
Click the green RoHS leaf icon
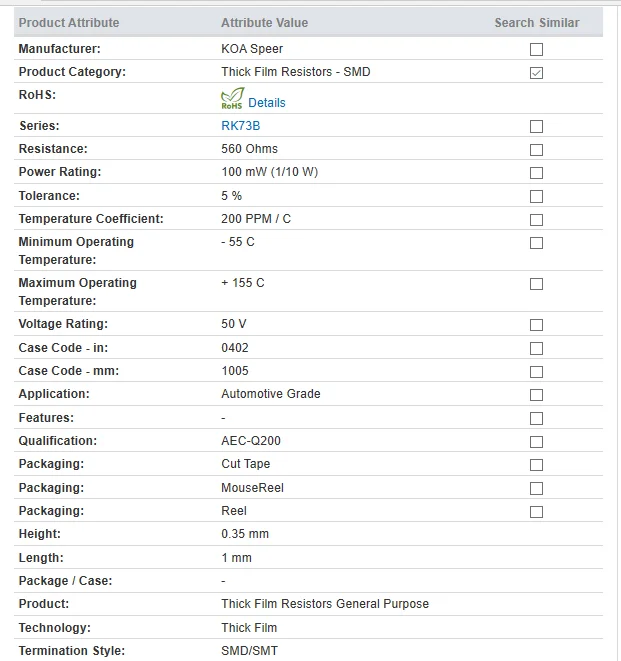point(232,98)
